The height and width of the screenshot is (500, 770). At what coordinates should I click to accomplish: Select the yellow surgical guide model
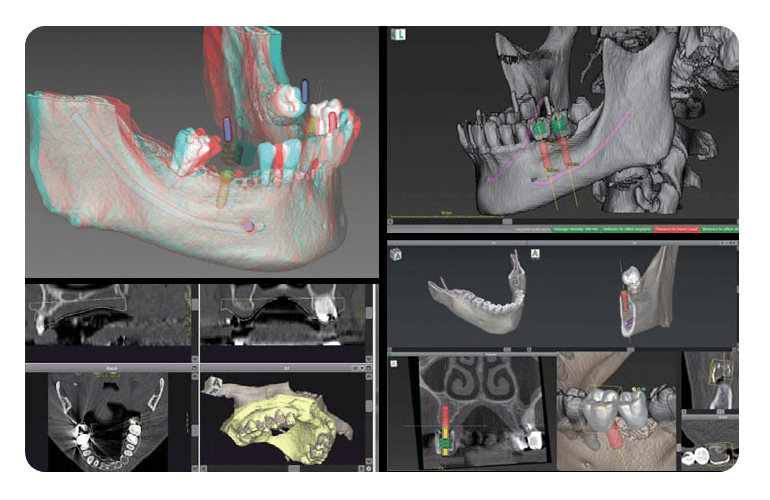(x=280, y=429)
